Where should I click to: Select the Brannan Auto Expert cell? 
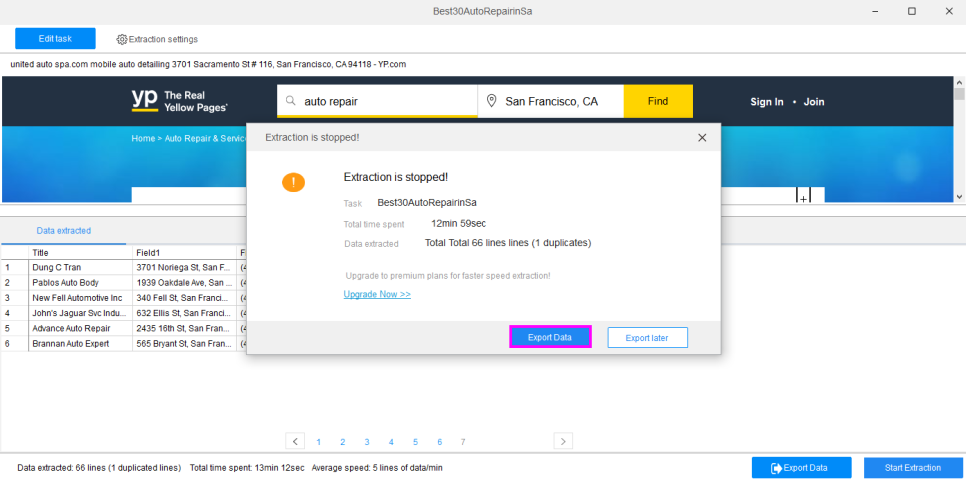pos(80,344)
